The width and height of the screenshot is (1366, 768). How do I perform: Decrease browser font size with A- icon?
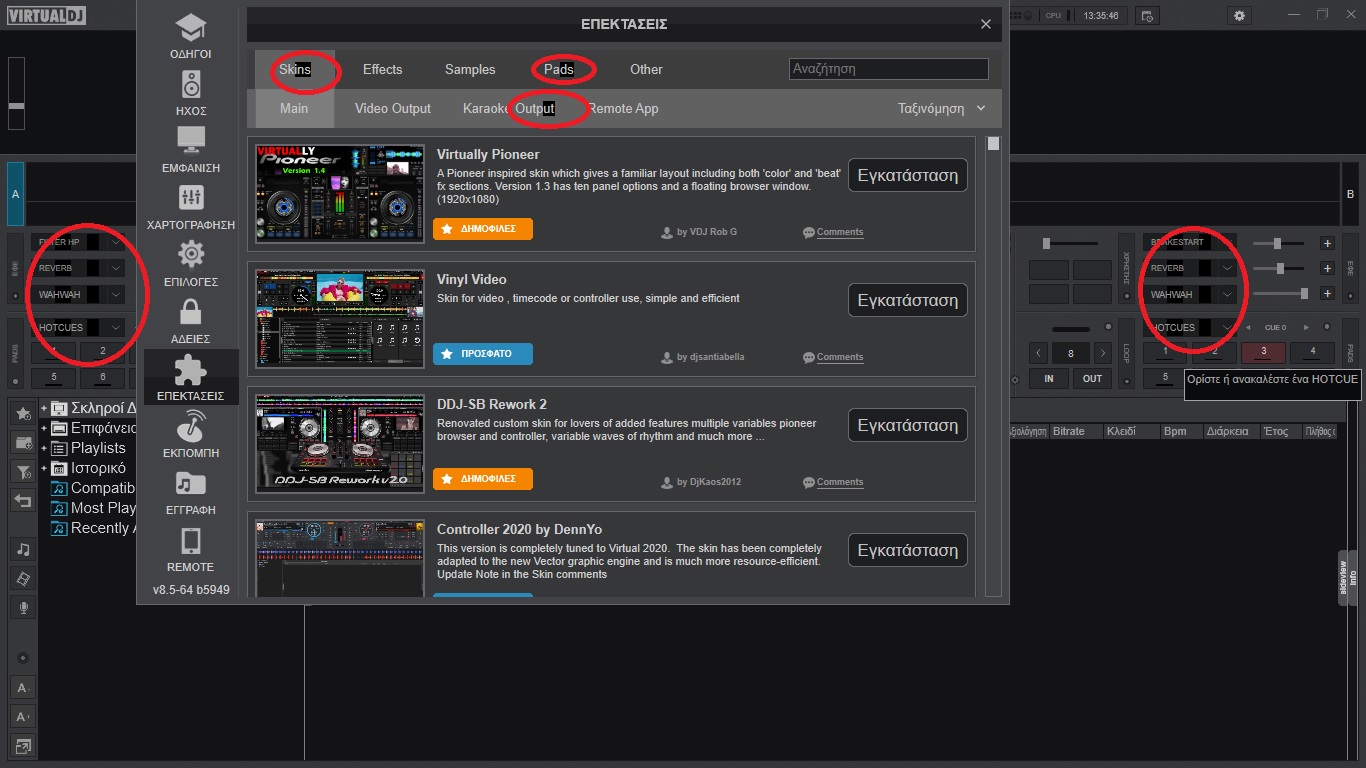23,687
